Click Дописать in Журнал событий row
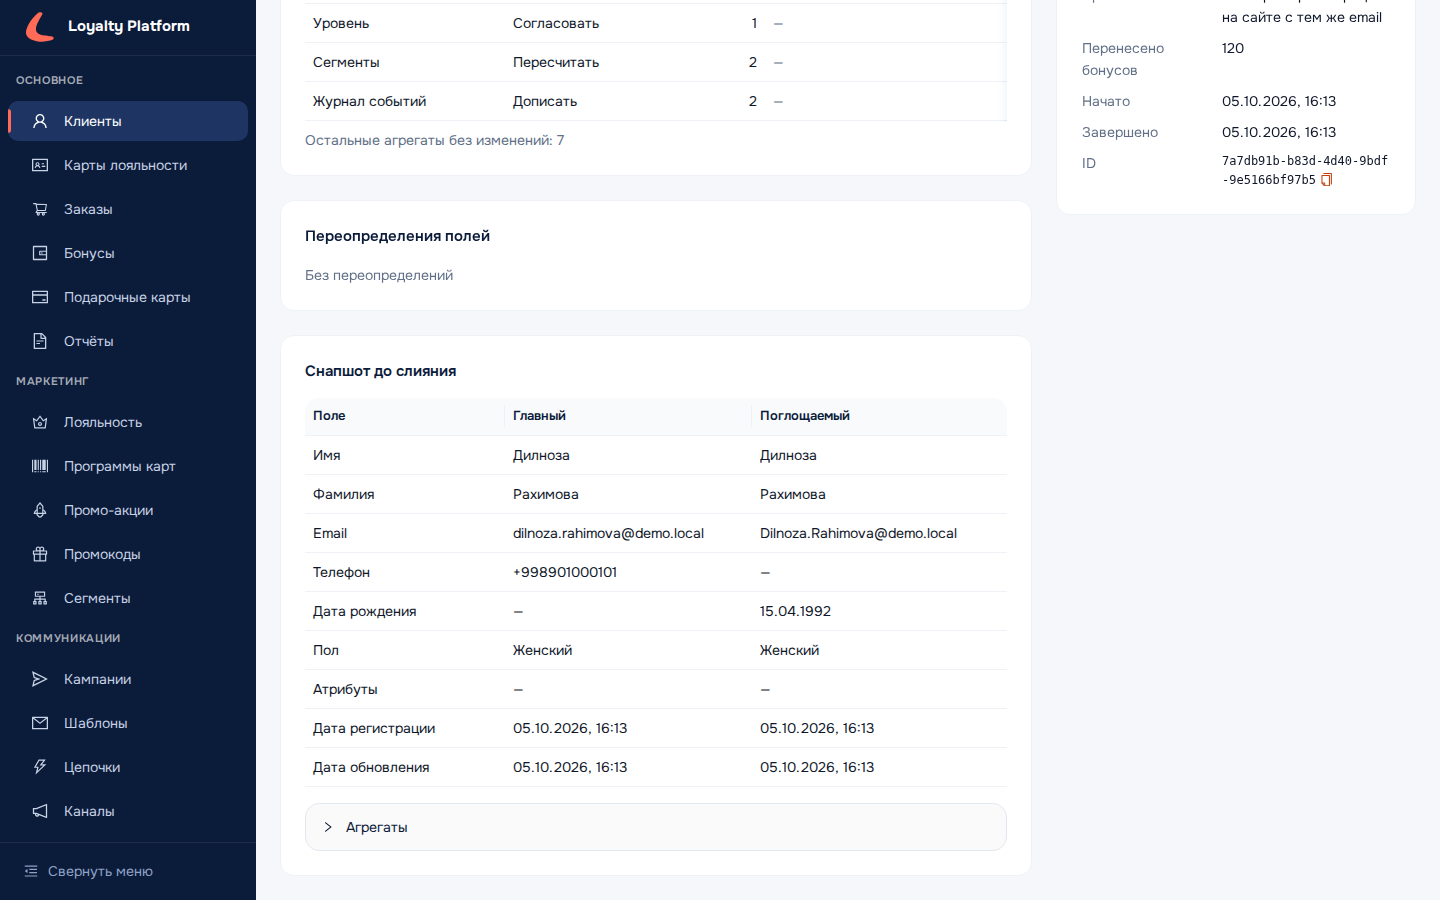Viewport: 1440px width, 900px height. pos(545,101)
